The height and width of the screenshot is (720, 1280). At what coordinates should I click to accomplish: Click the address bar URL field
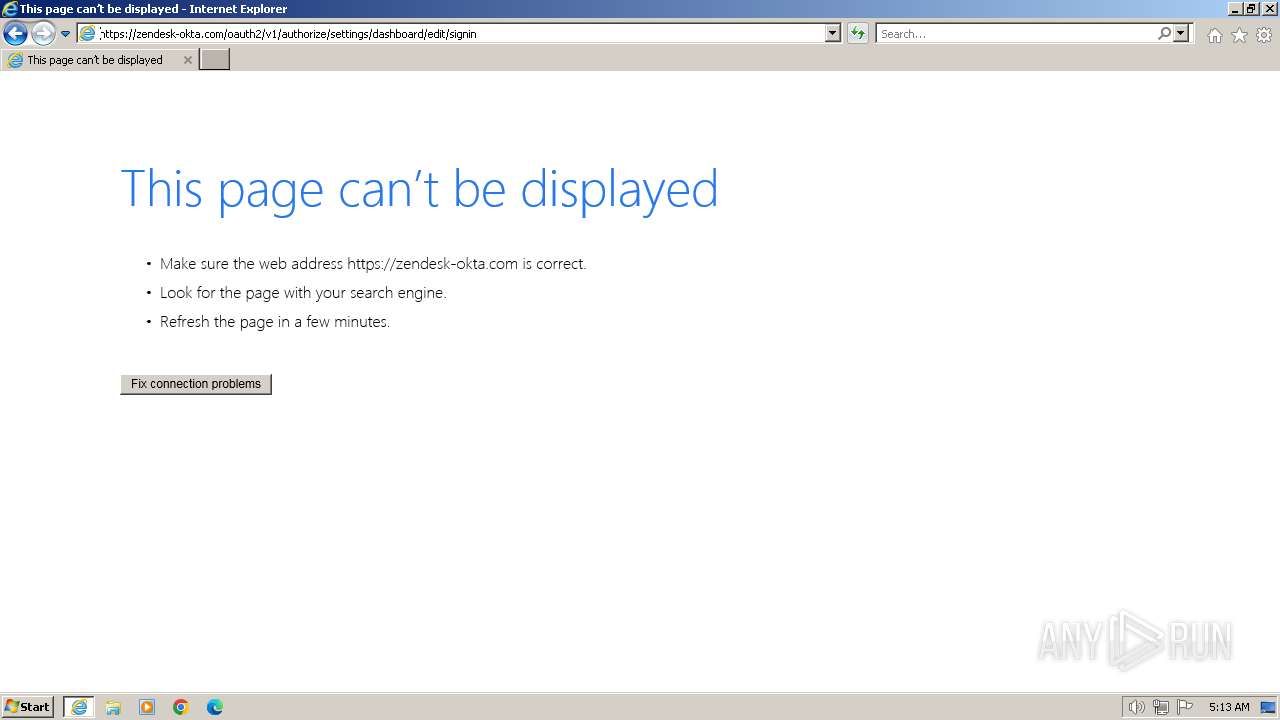(x=462, y=33)
